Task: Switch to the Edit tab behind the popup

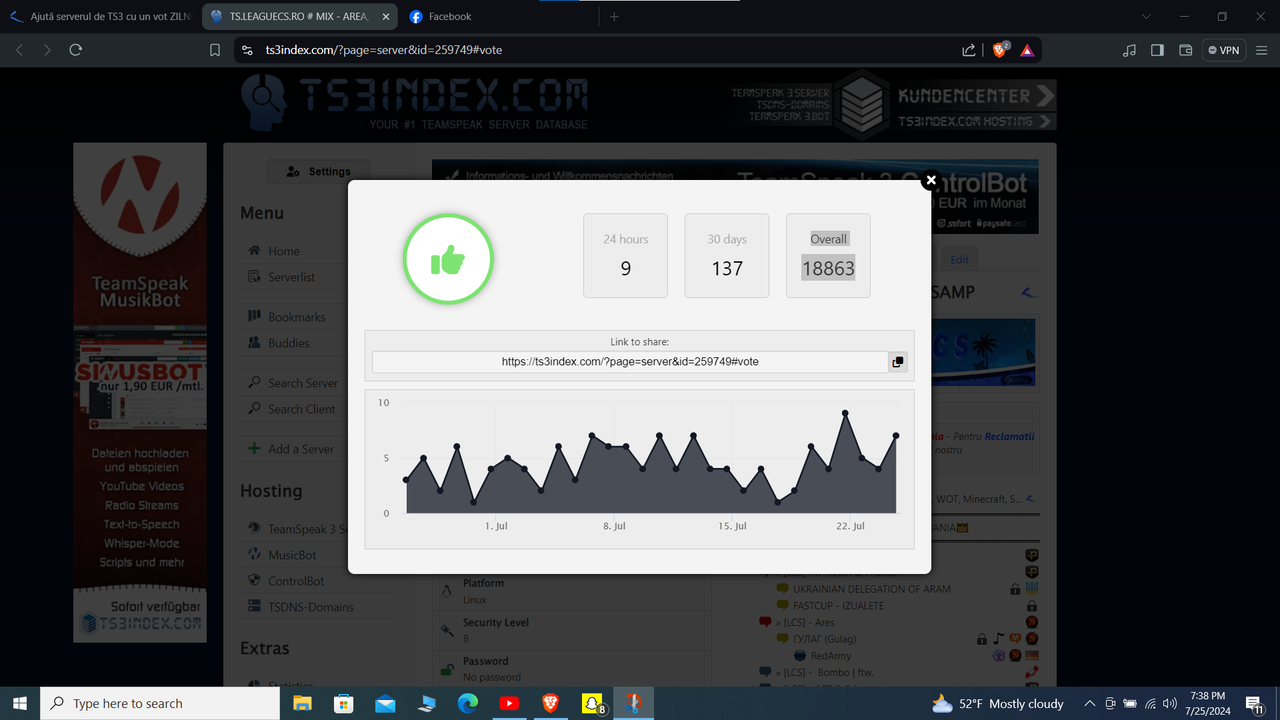Action: [x=959, y=259]
